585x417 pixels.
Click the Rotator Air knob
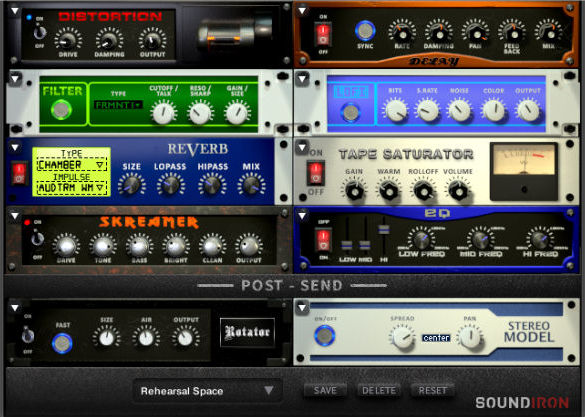(146, 338)
